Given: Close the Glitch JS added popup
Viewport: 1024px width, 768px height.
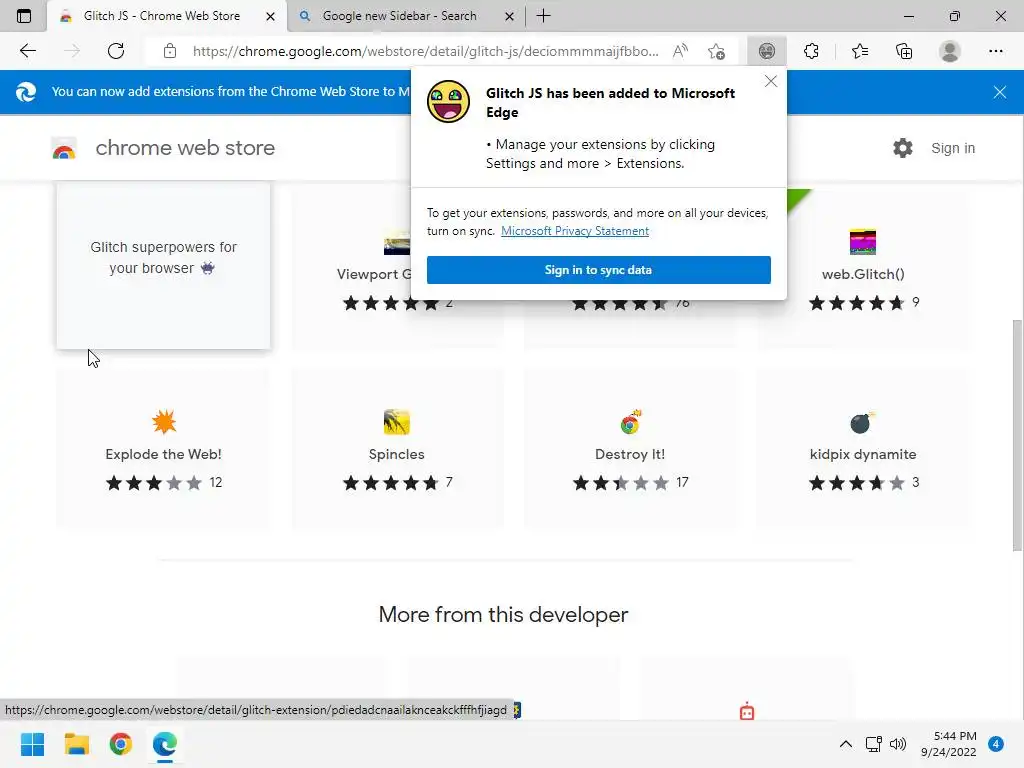Looking at the screenshot, I should pos(771,81).
